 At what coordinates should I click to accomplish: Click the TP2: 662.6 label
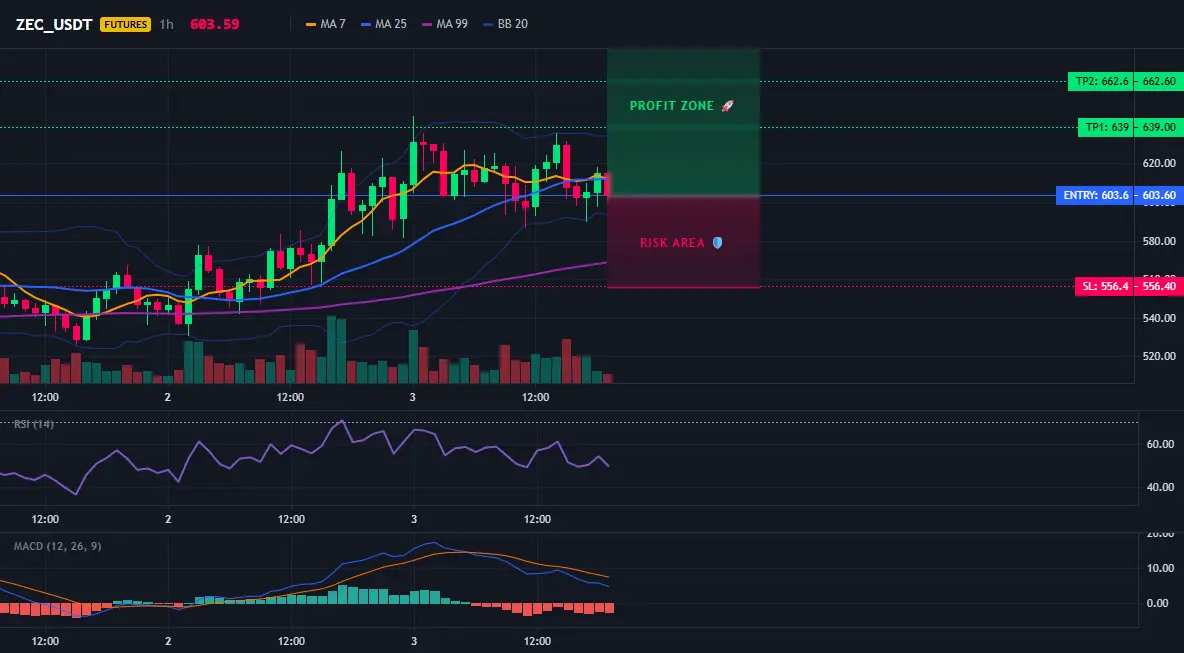tap(1102, 82)
